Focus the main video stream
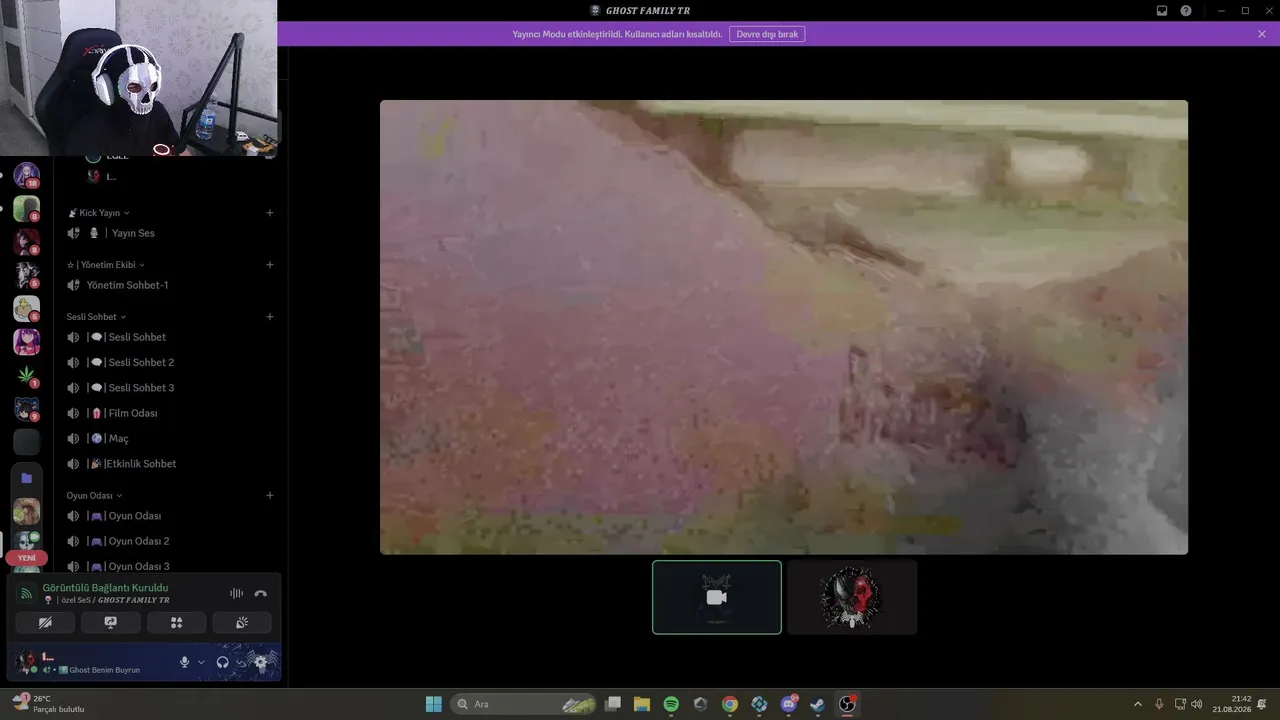 pos(784,327)
